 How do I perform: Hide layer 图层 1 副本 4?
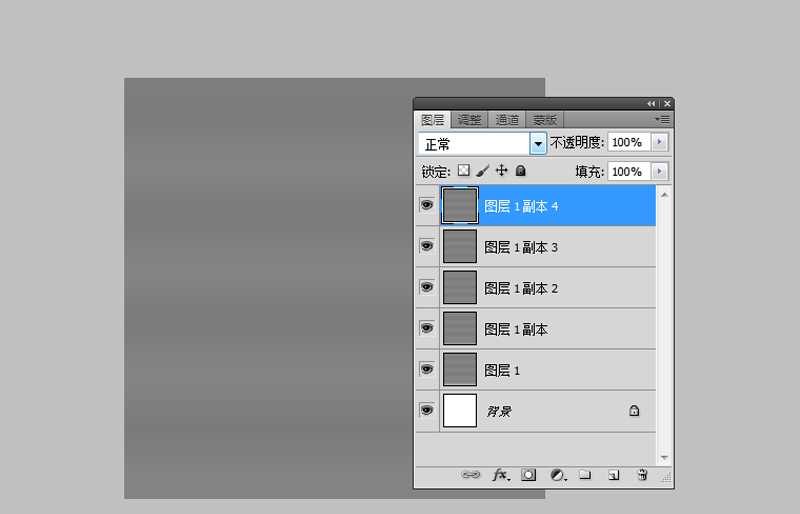pos(427,205)
